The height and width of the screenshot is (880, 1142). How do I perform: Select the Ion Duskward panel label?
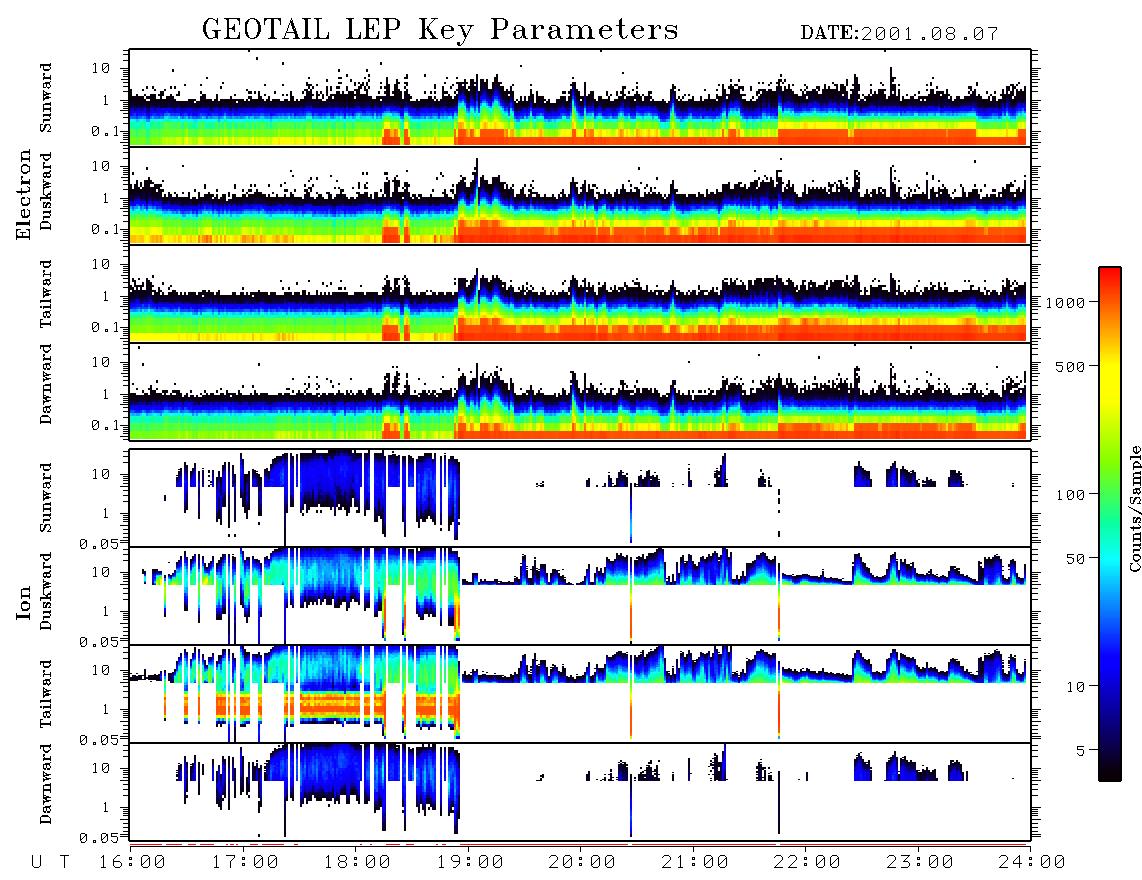[x=46, y=591]
